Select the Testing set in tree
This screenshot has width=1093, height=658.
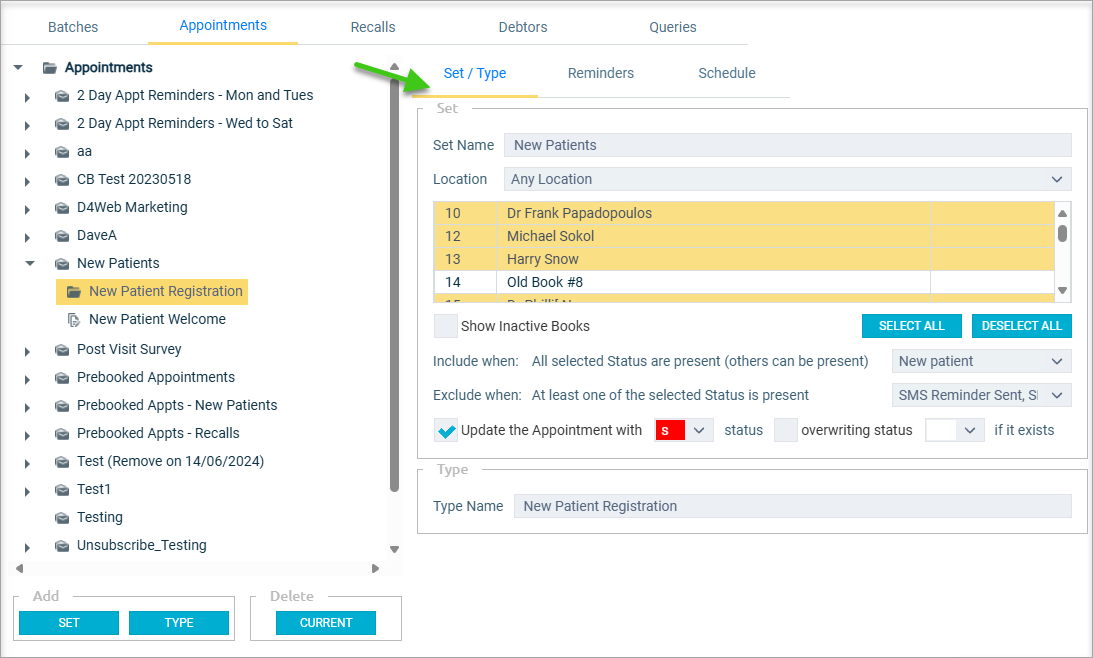pyautogui.click(x=100, y=517)
